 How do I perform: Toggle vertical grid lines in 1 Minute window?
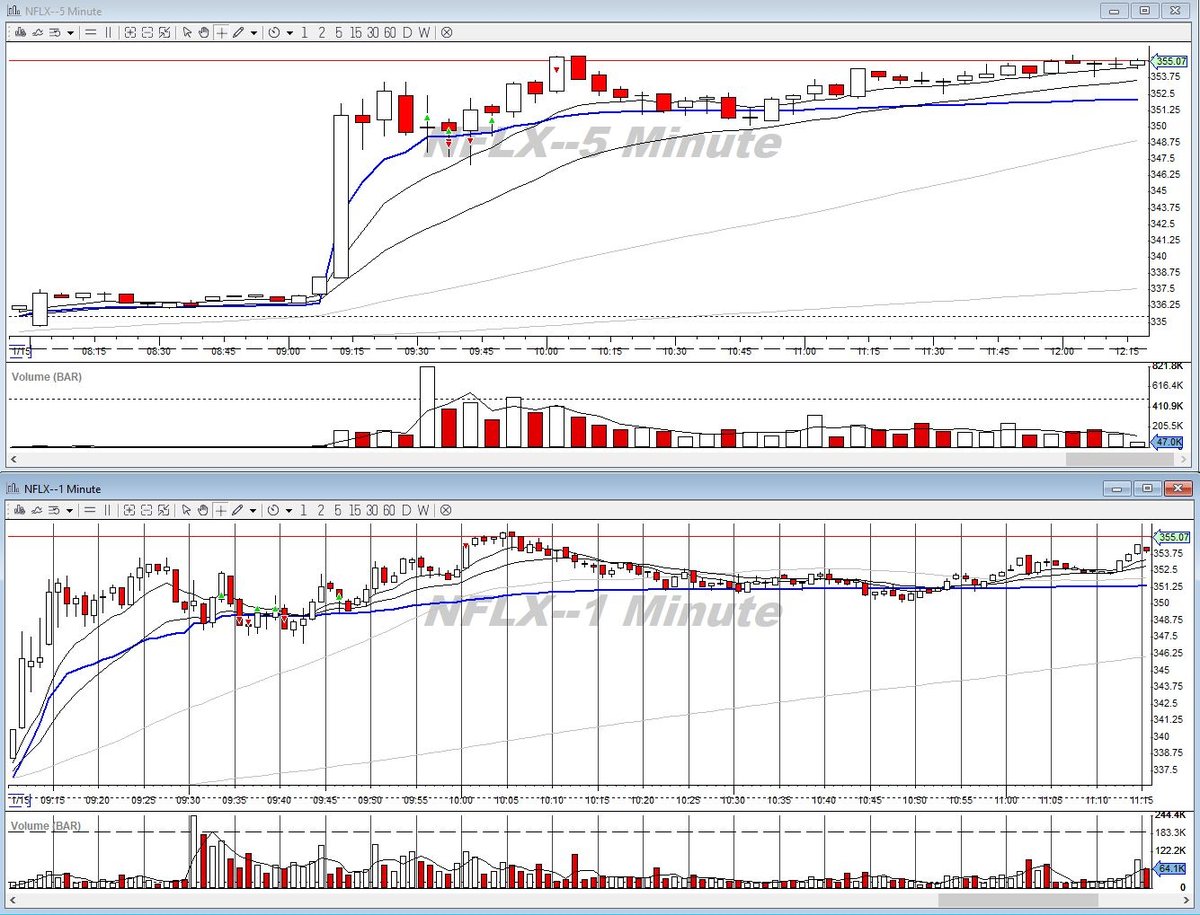coord(108,510)
